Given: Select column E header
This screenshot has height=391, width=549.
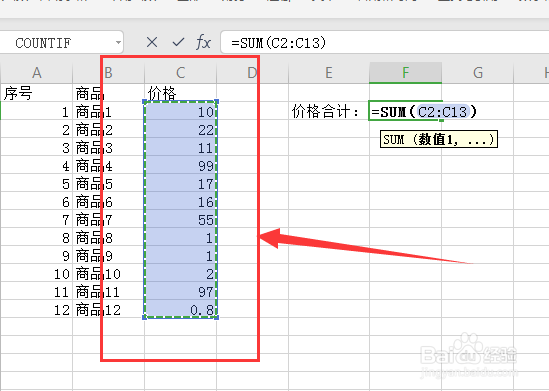Looking at the screenshot, I should [x=328, y=73].
